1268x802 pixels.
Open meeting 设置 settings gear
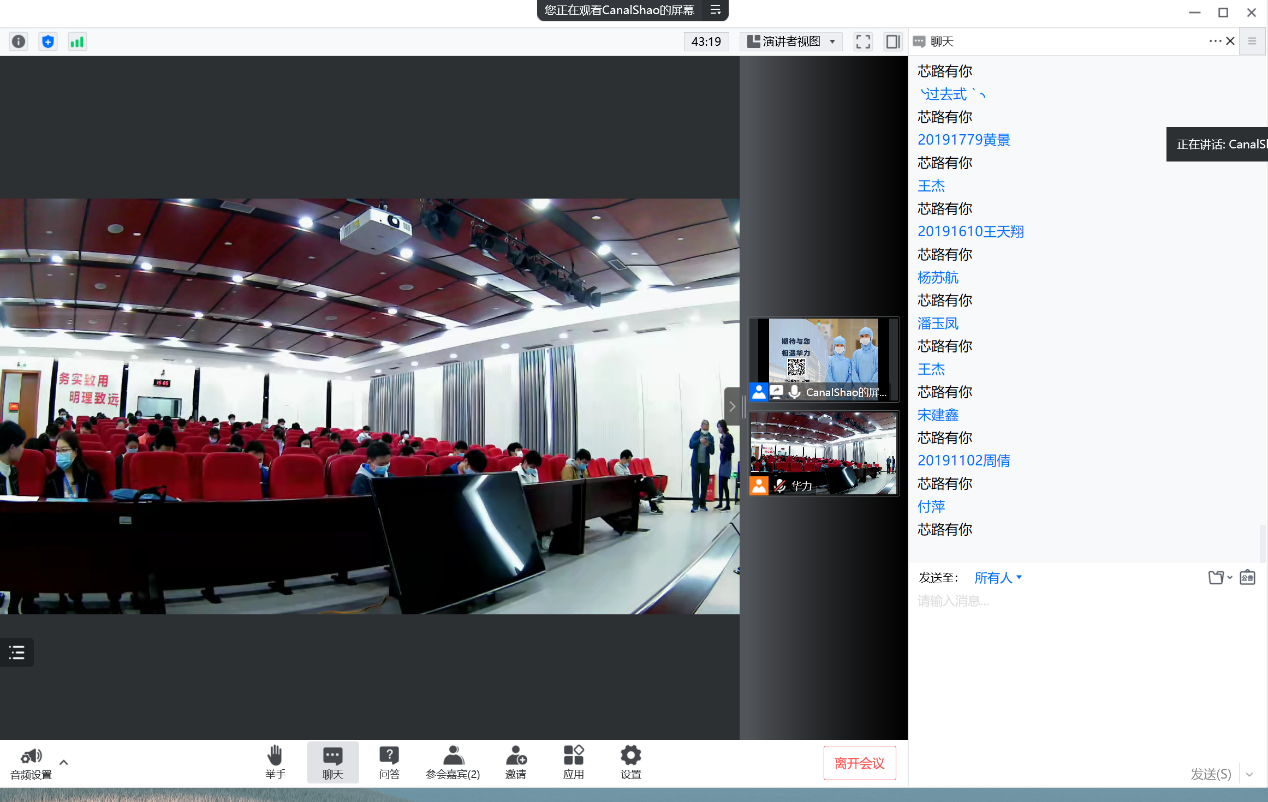tap(630, 762)
